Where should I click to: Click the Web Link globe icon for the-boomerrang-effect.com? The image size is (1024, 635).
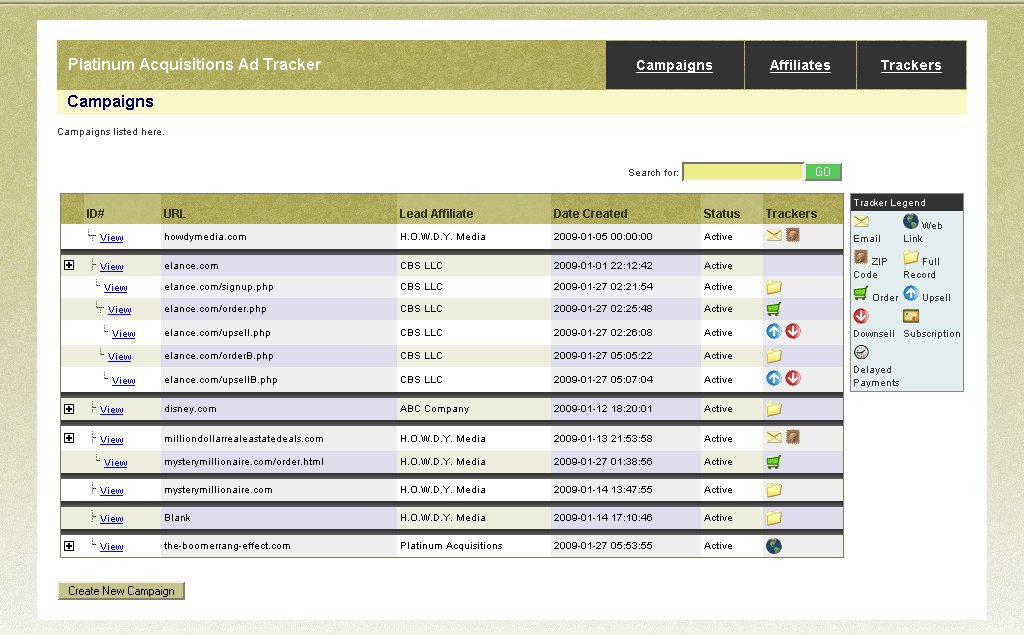(774, 546)
